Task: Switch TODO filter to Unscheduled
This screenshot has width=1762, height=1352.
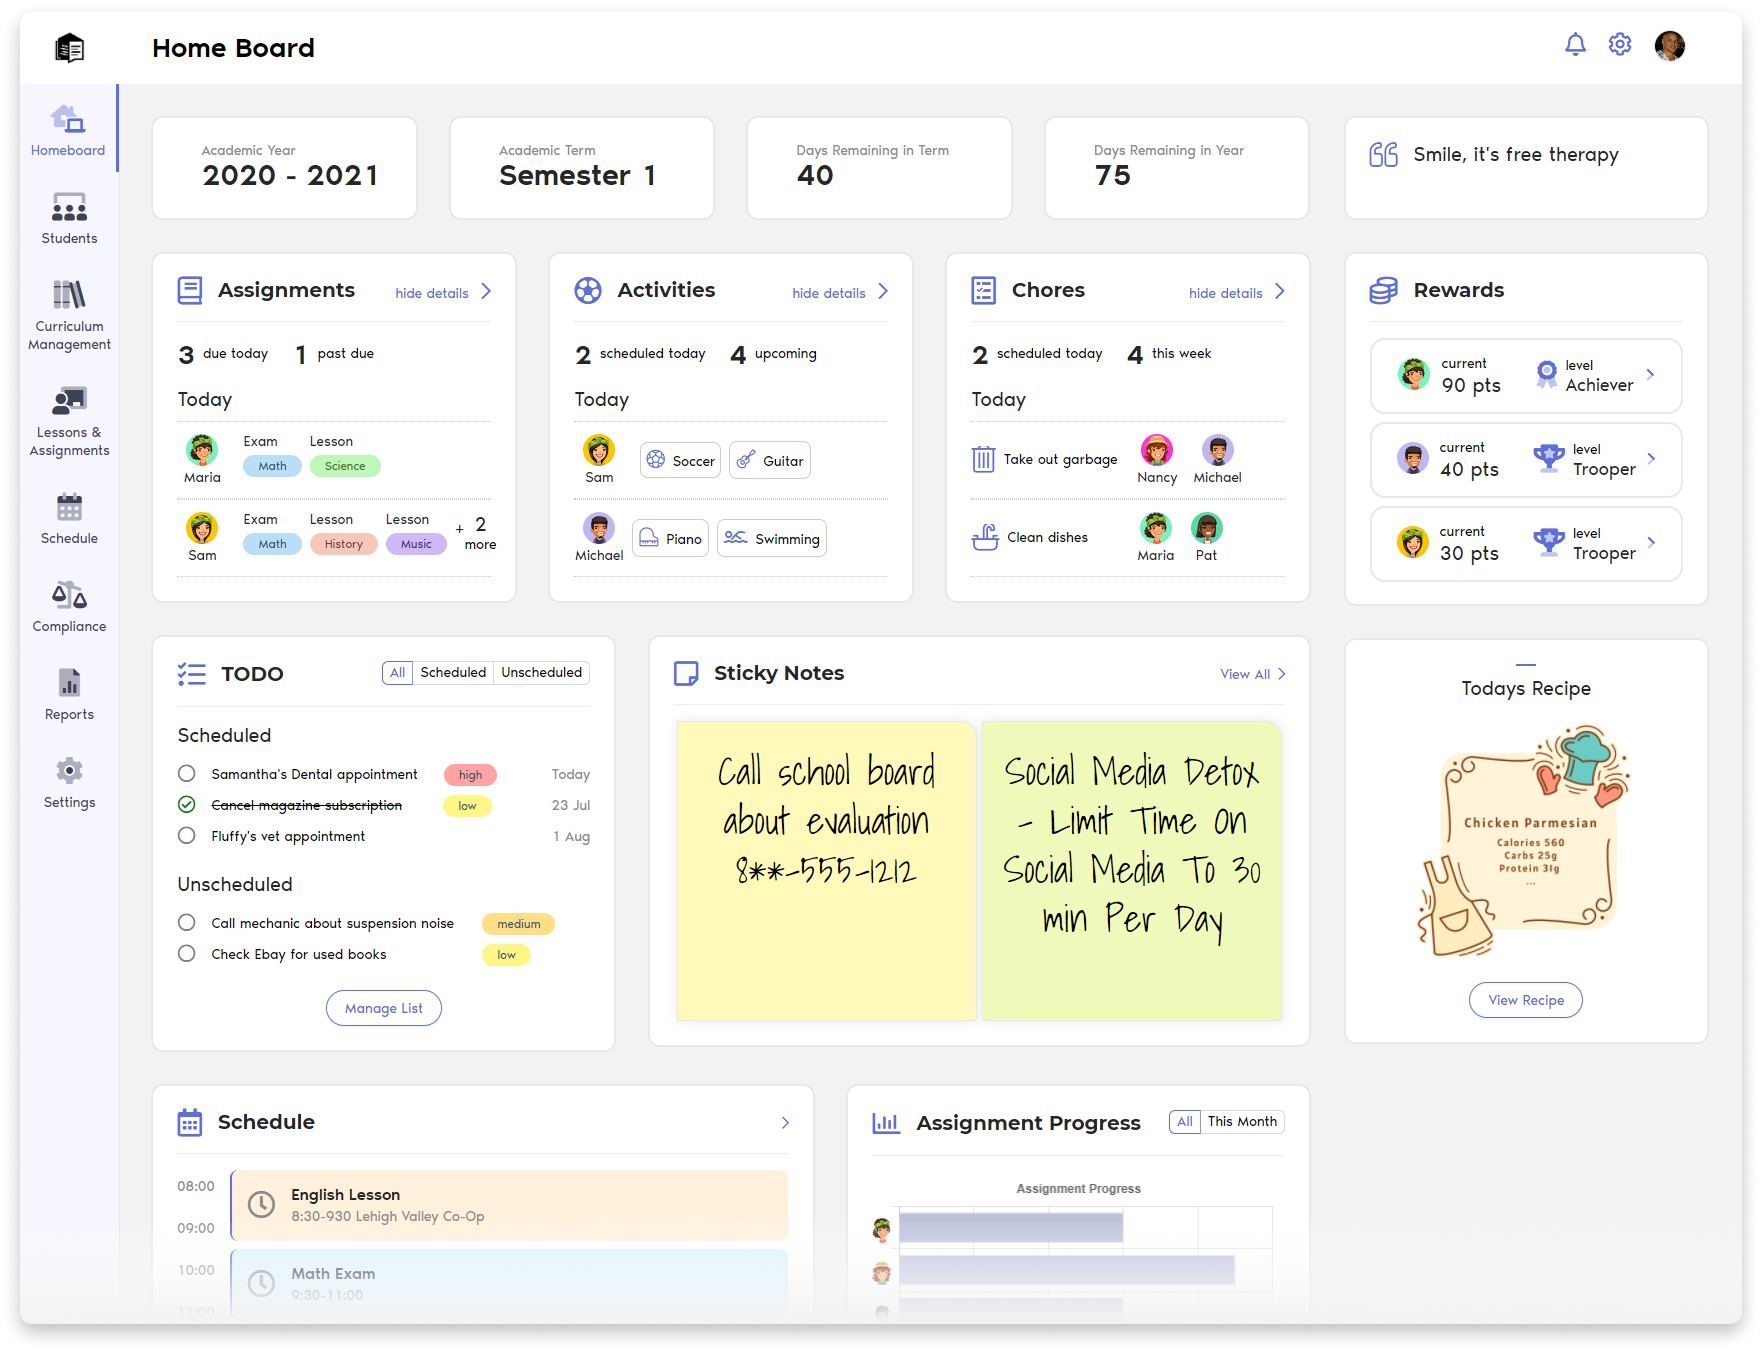Action: (x=541, y=673)
